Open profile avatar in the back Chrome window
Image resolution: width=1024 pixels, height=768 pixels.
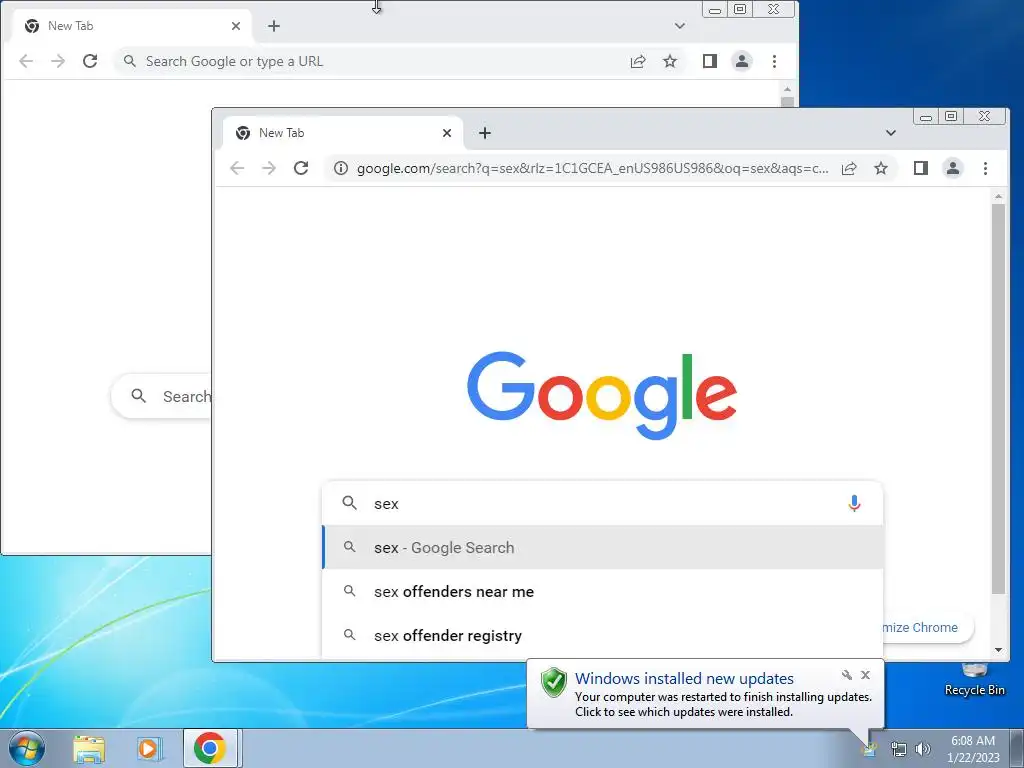pyautogui.click(x=742, y=61)
